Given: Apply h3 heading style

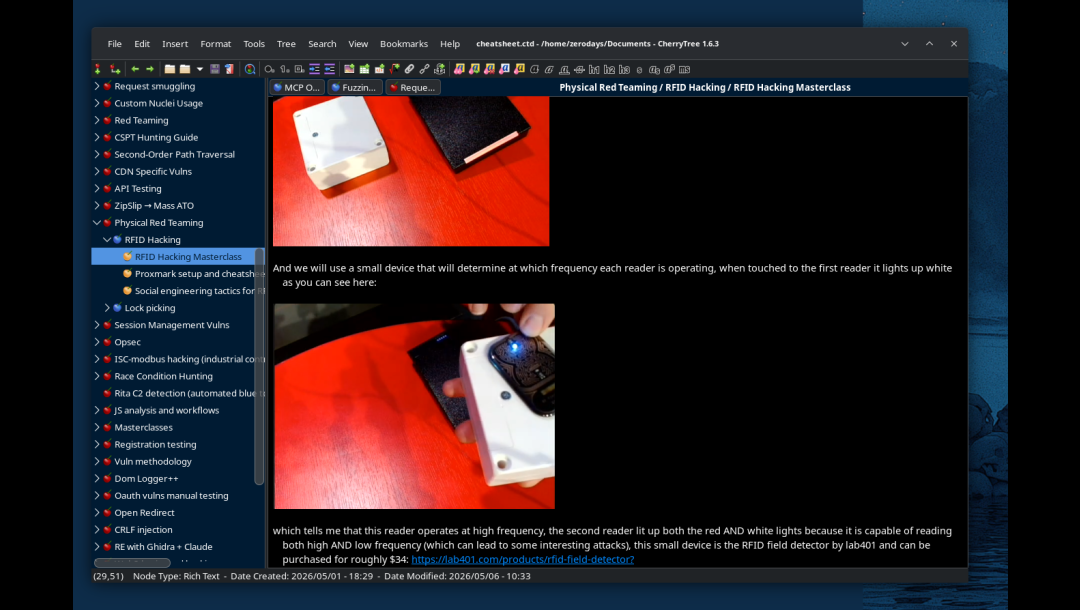Looking at the screenshot, I should [624, 69].
